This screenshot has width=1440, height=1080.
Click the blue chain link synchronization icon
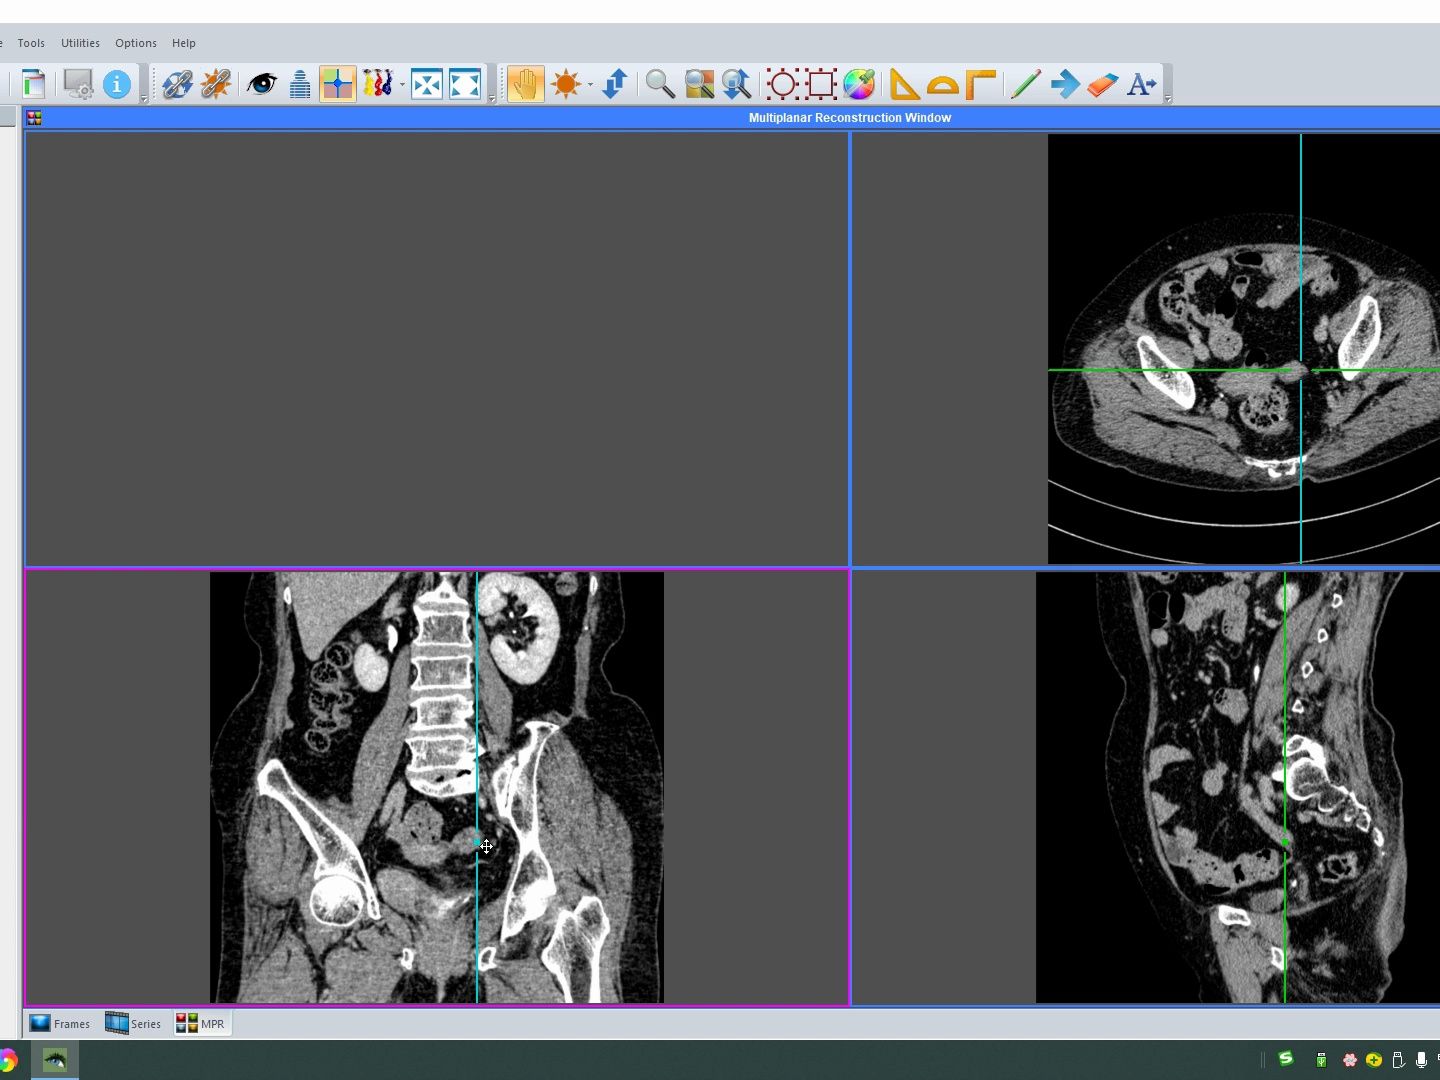[x=177, y=84]
